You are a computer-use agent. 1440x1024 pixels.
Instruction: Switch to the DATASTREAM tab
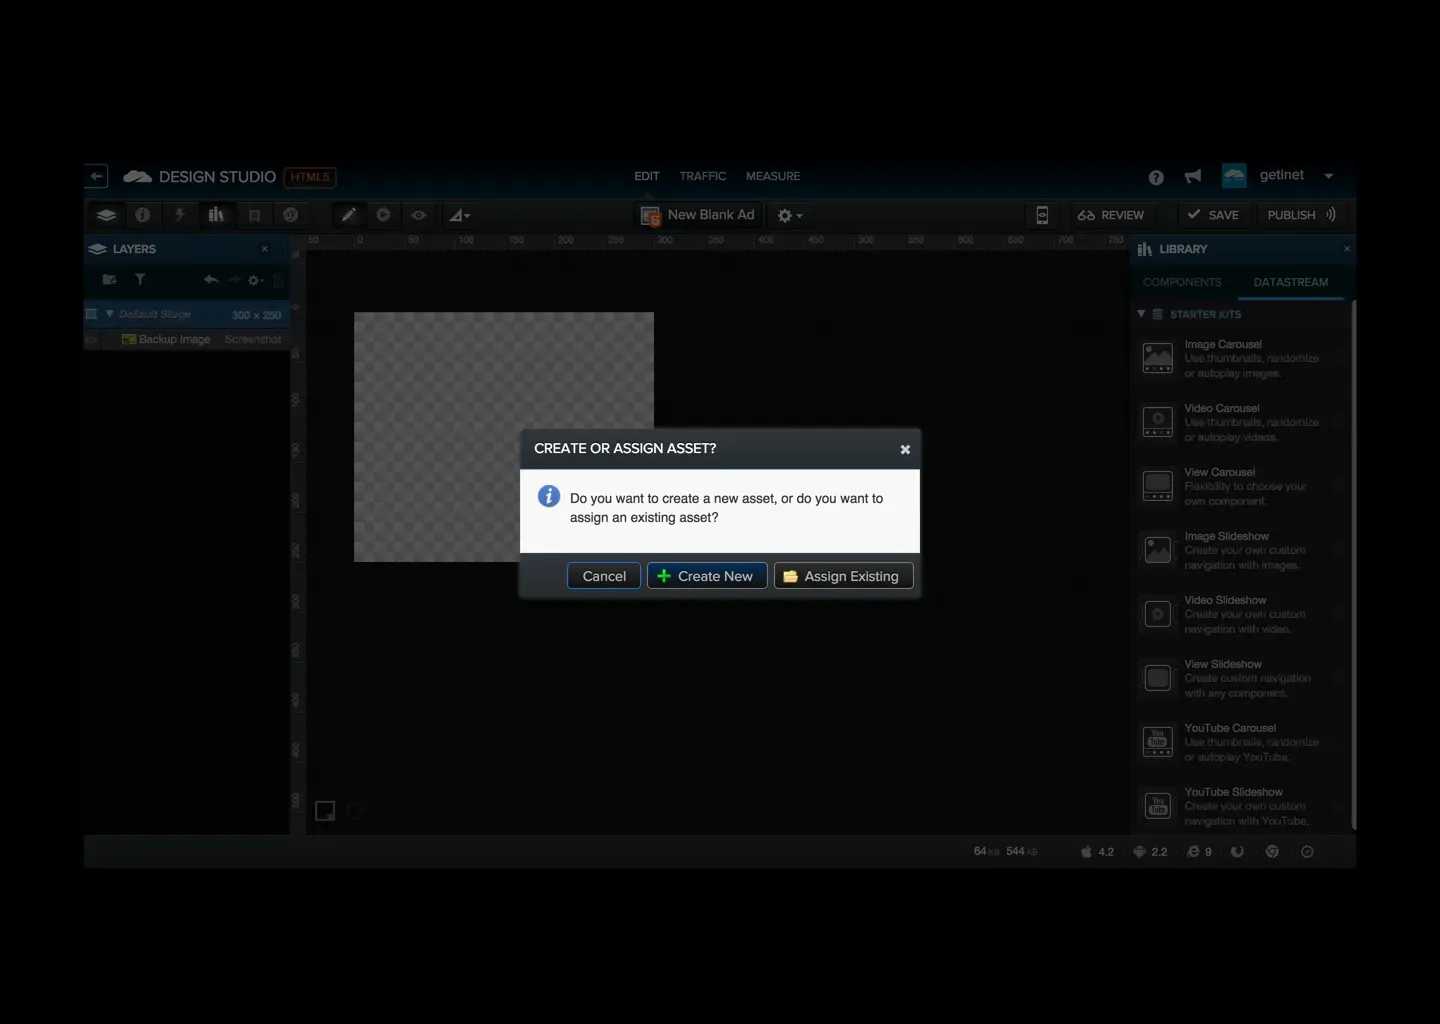coord(1291,282)
